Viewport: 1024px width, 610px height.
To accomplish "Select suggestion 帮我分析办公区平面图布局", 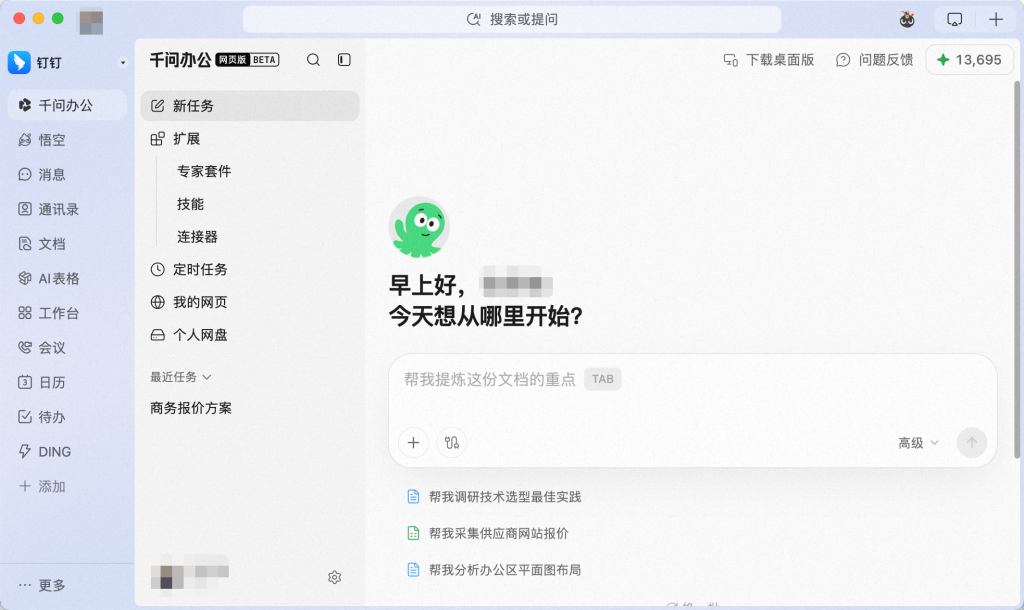I will point(494,570).
